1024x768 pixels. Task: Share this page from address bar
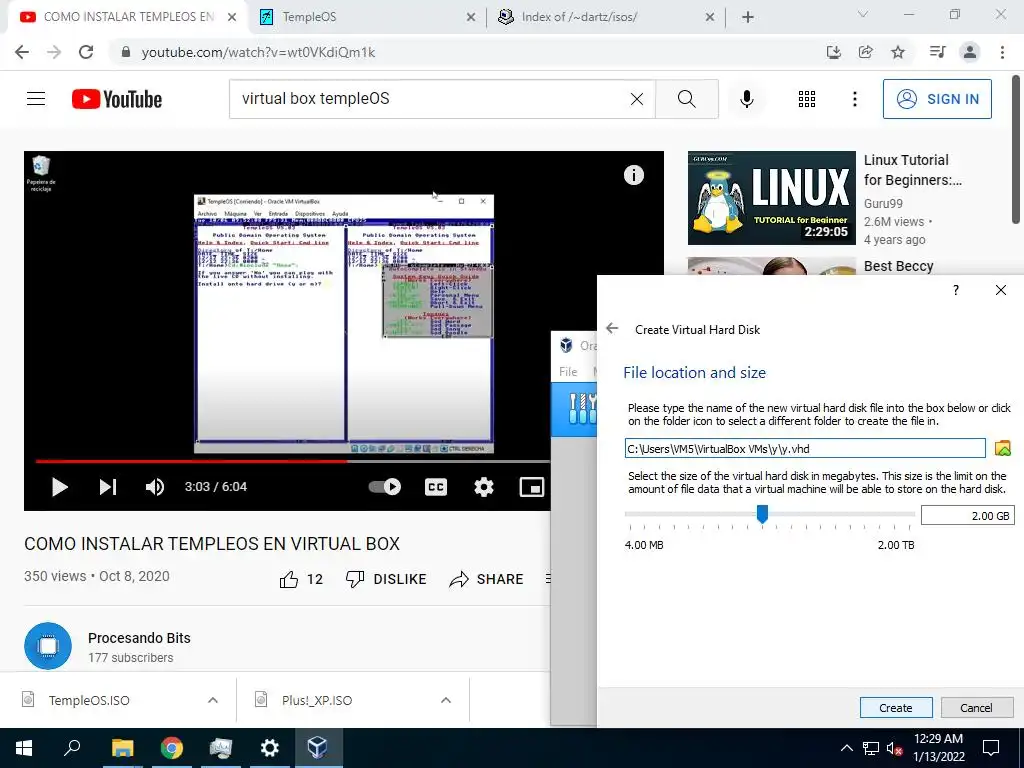pyautogui.click(x=866, y=52)
